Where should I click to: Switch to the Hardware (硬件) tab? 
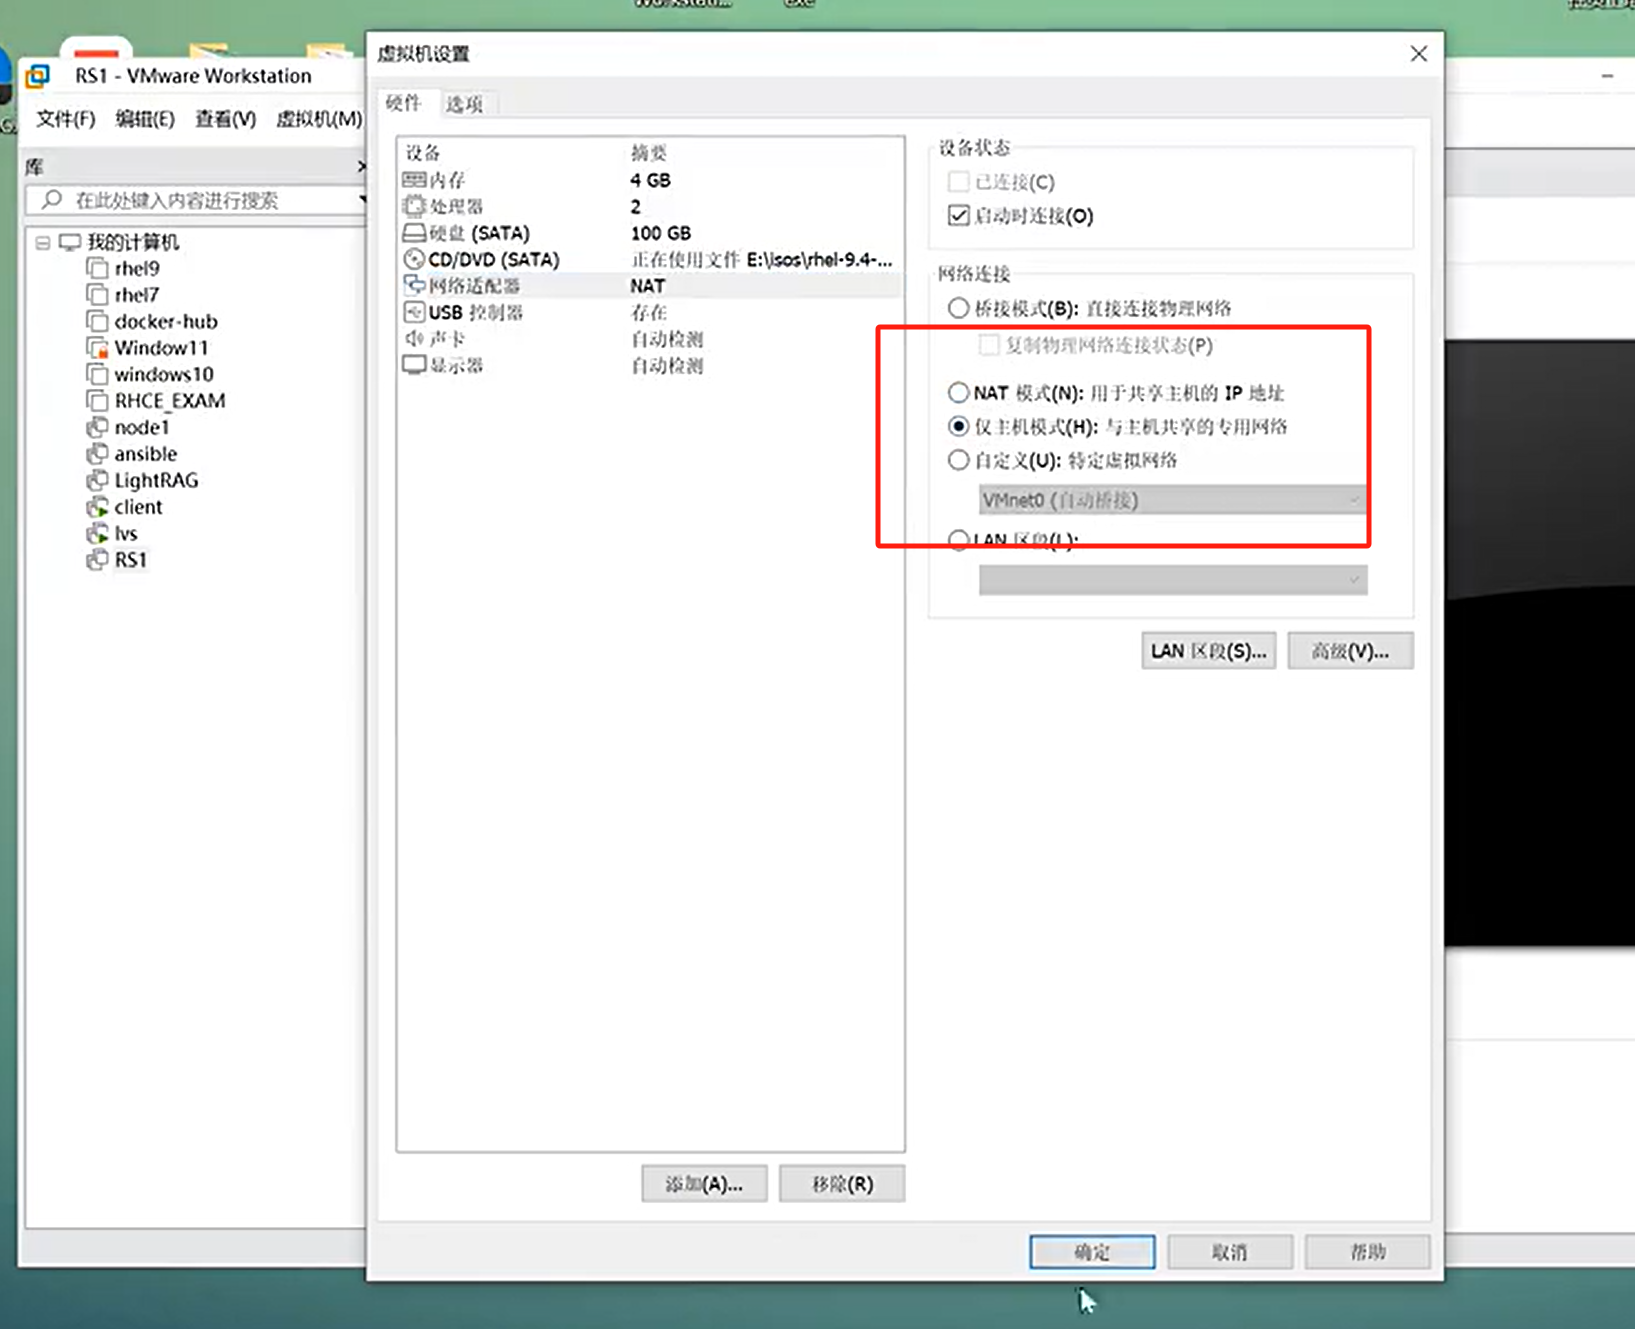point(404,102)
